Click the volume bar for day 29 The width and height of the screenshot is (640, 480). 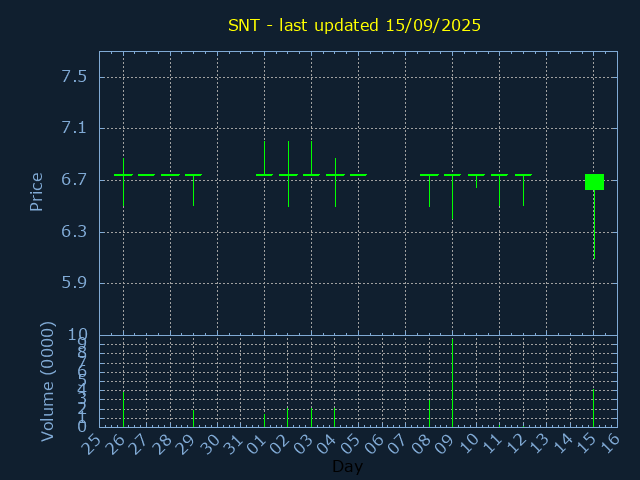pos(193,418)
